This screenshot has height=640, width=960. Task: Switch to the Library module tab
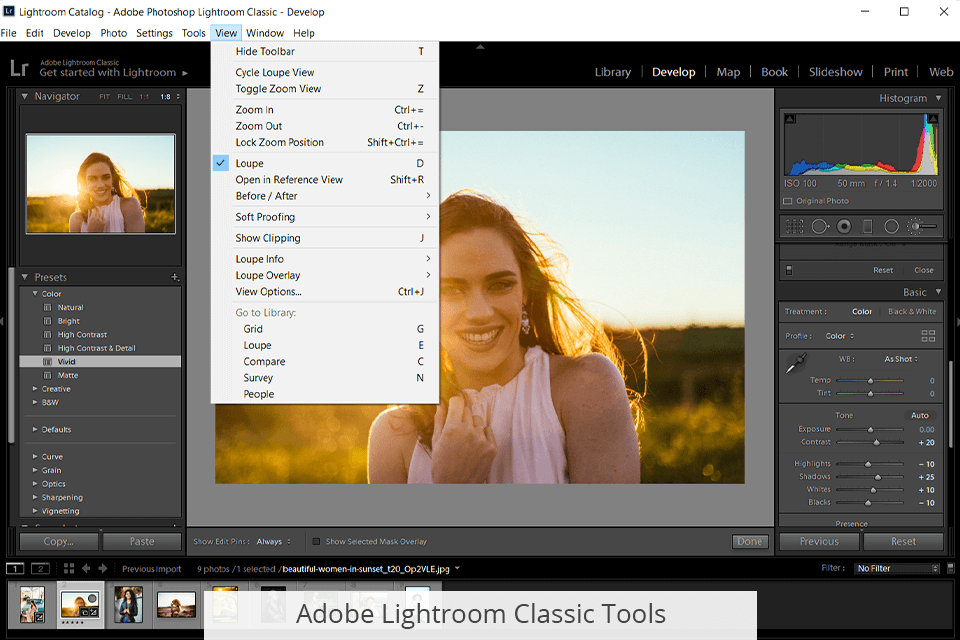[x=613, y=72]
